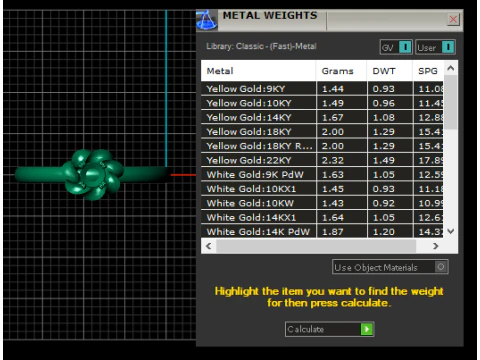The width and height of the screenshot is (480, 360).
Task: Click grams value 2.32 for 22KY
Action: (x=333, y=161)
